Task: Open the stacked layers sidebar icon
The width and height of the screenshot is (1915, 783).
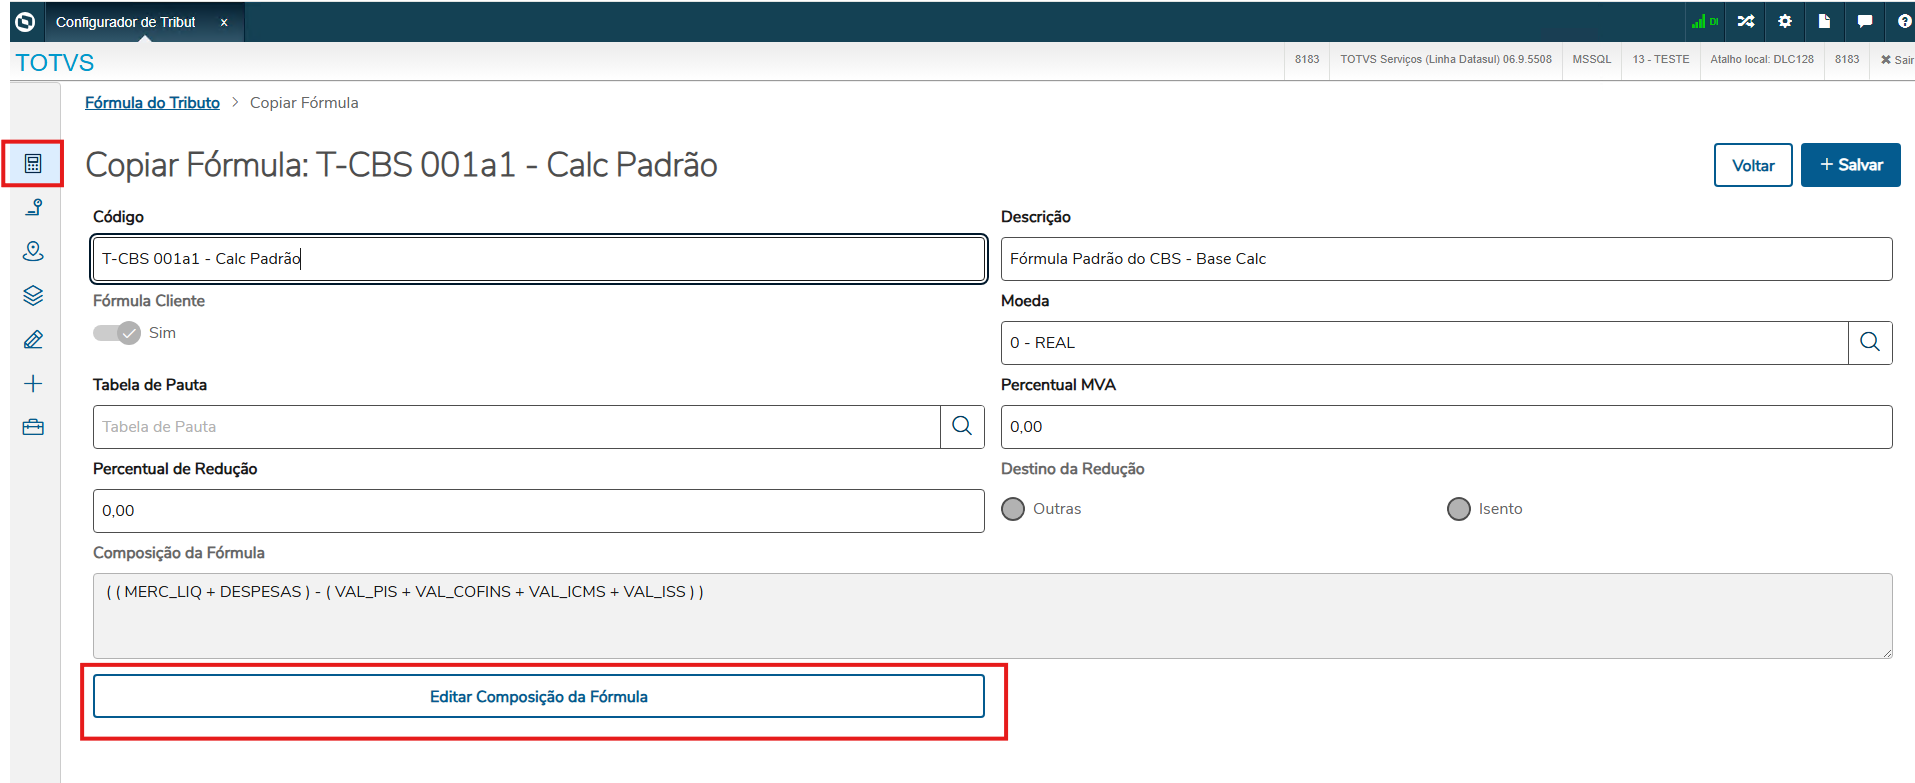Action: [33, 295]
